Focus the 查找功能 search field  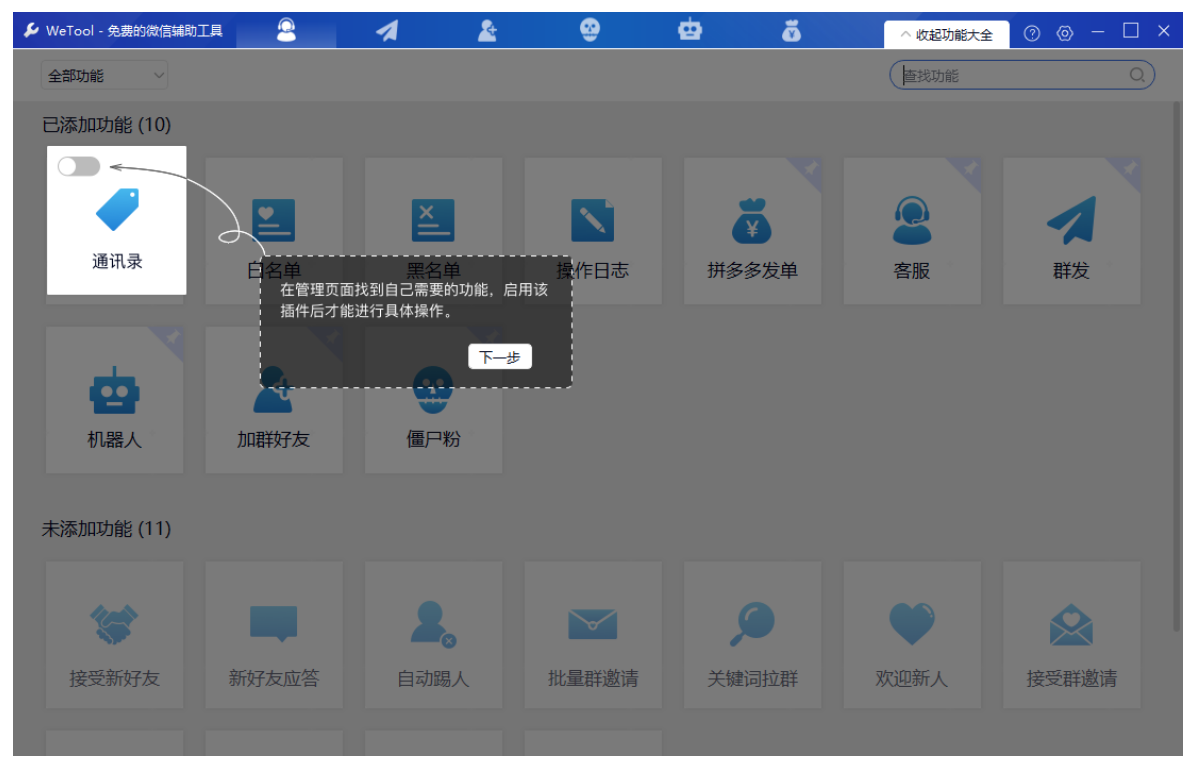(x=1022, y=75)
